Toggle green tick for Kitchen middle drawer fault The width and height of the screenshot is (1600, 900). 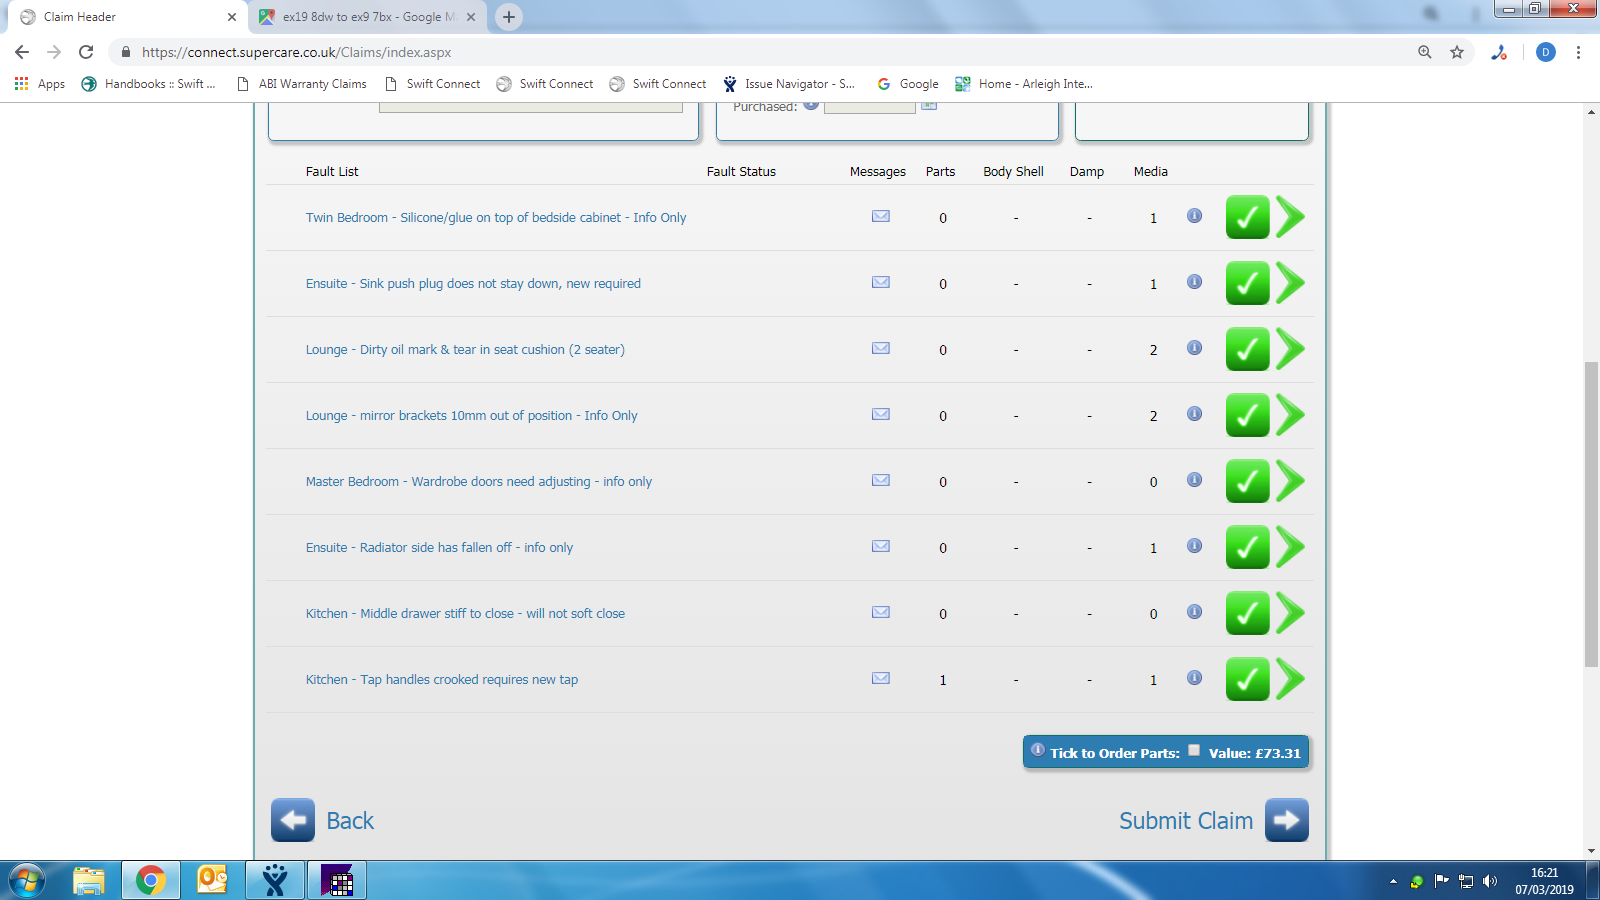click(x=1247, y=614)
